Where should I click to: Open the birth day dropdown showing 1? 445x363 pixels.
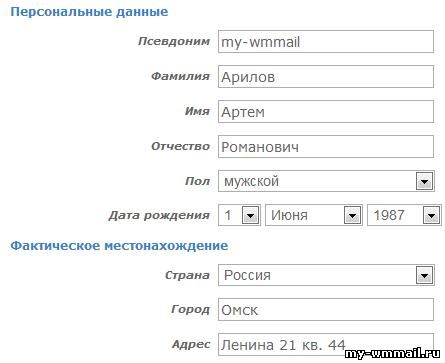pyautogui.click(x=239, y=215)
